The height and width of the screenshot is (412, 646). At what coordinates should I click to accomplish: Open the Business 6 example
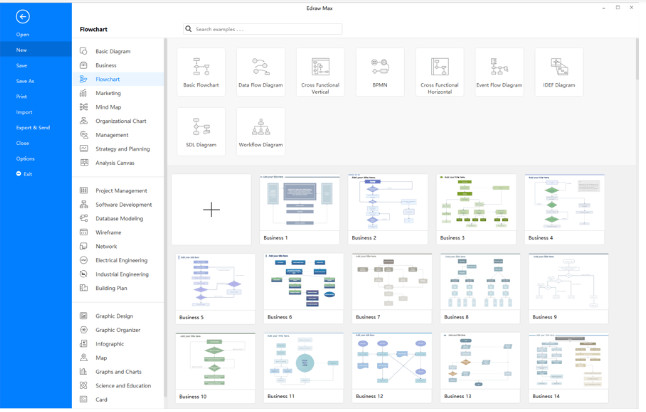(304, 288)
